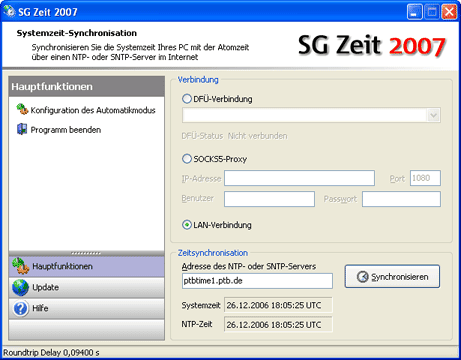Click the Hauptfunktionen panel header
Viewport: 461px width, 360px height.
87,86
